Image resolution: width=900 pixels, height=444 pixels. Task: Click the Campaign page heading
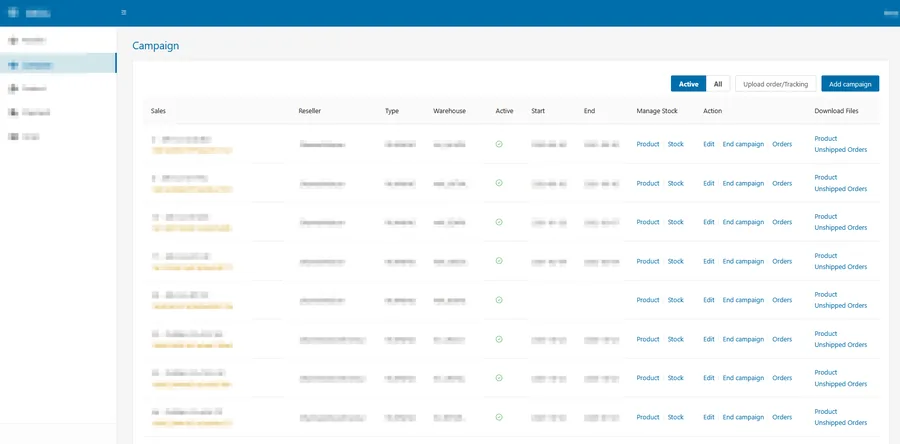[156, 45]
